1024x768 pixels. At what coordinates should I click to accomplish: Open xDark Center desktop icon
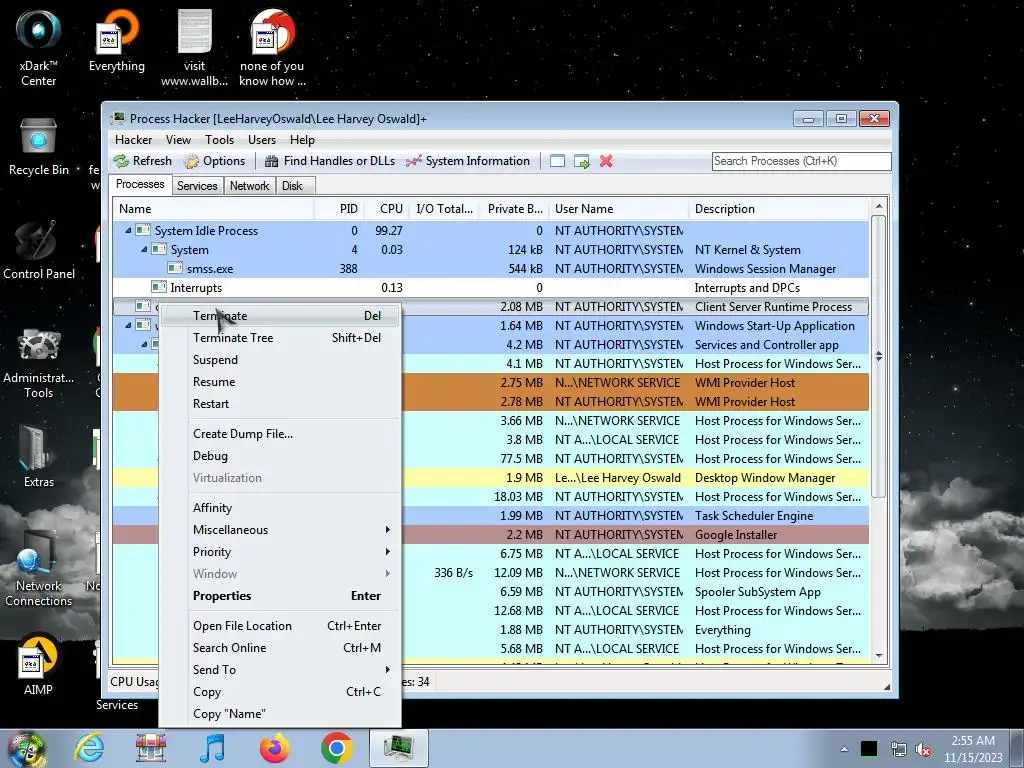coord(38,46)
